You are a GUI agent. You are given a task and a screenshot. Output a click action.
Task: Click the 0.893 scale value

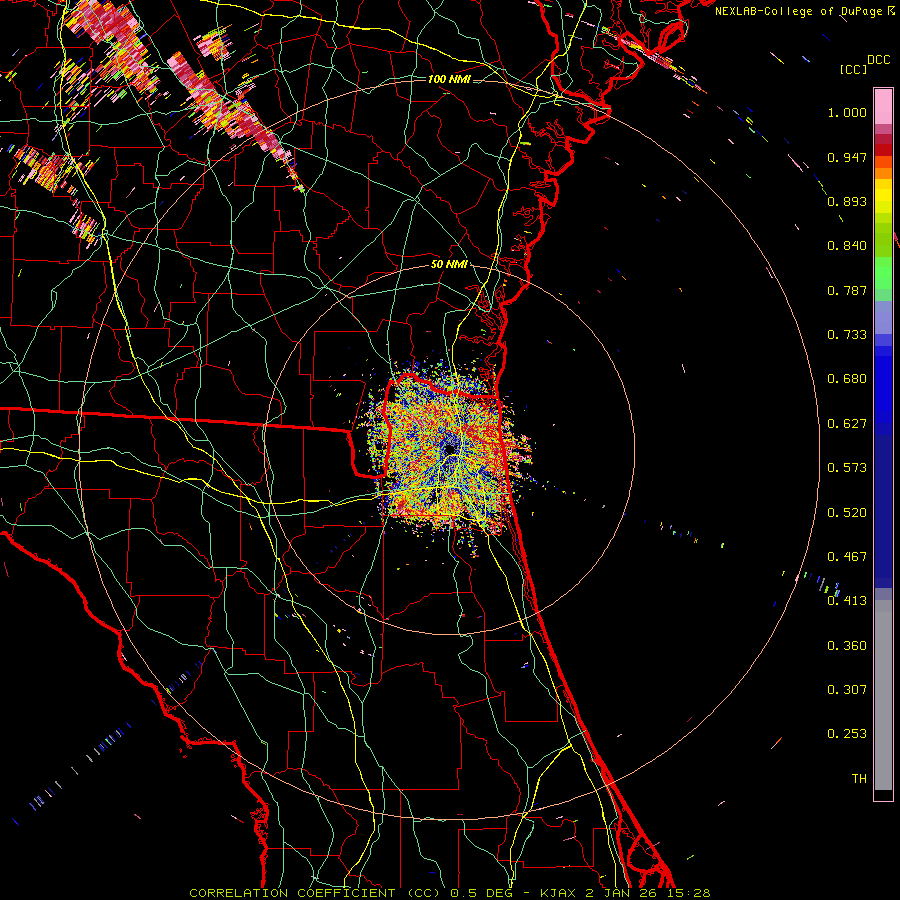coord(847,201)
